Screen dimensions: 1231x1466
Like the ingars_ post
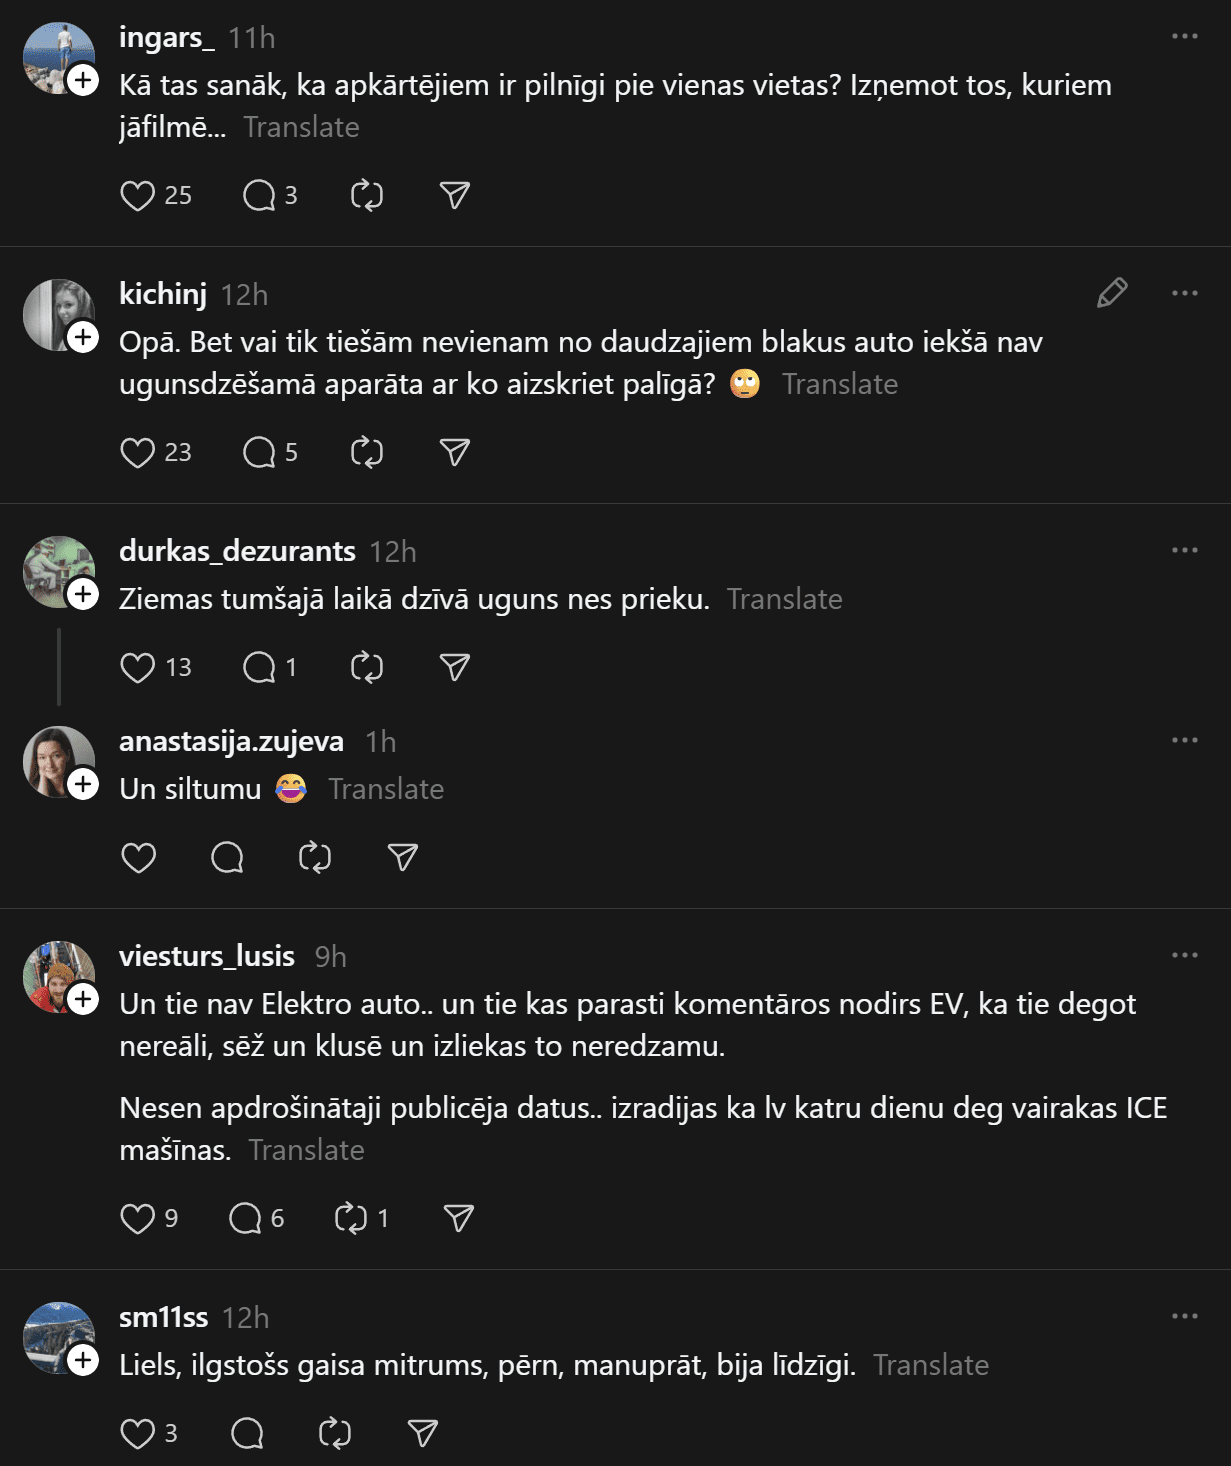pyautogui.click(x=138, y=196)
